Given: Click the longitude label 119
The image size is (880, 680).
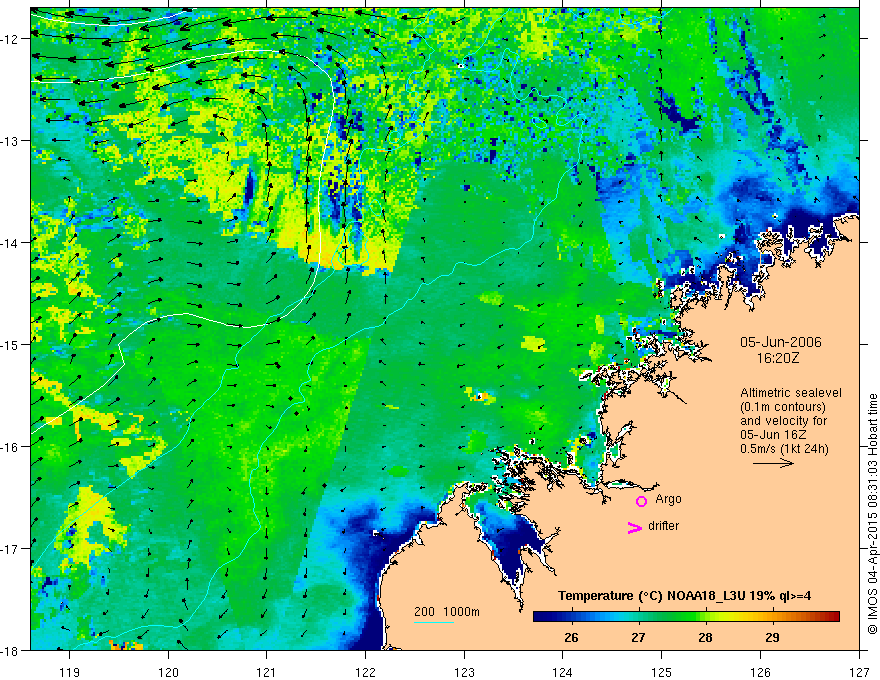Looking at the screenshot, I should tap(70, 672).
